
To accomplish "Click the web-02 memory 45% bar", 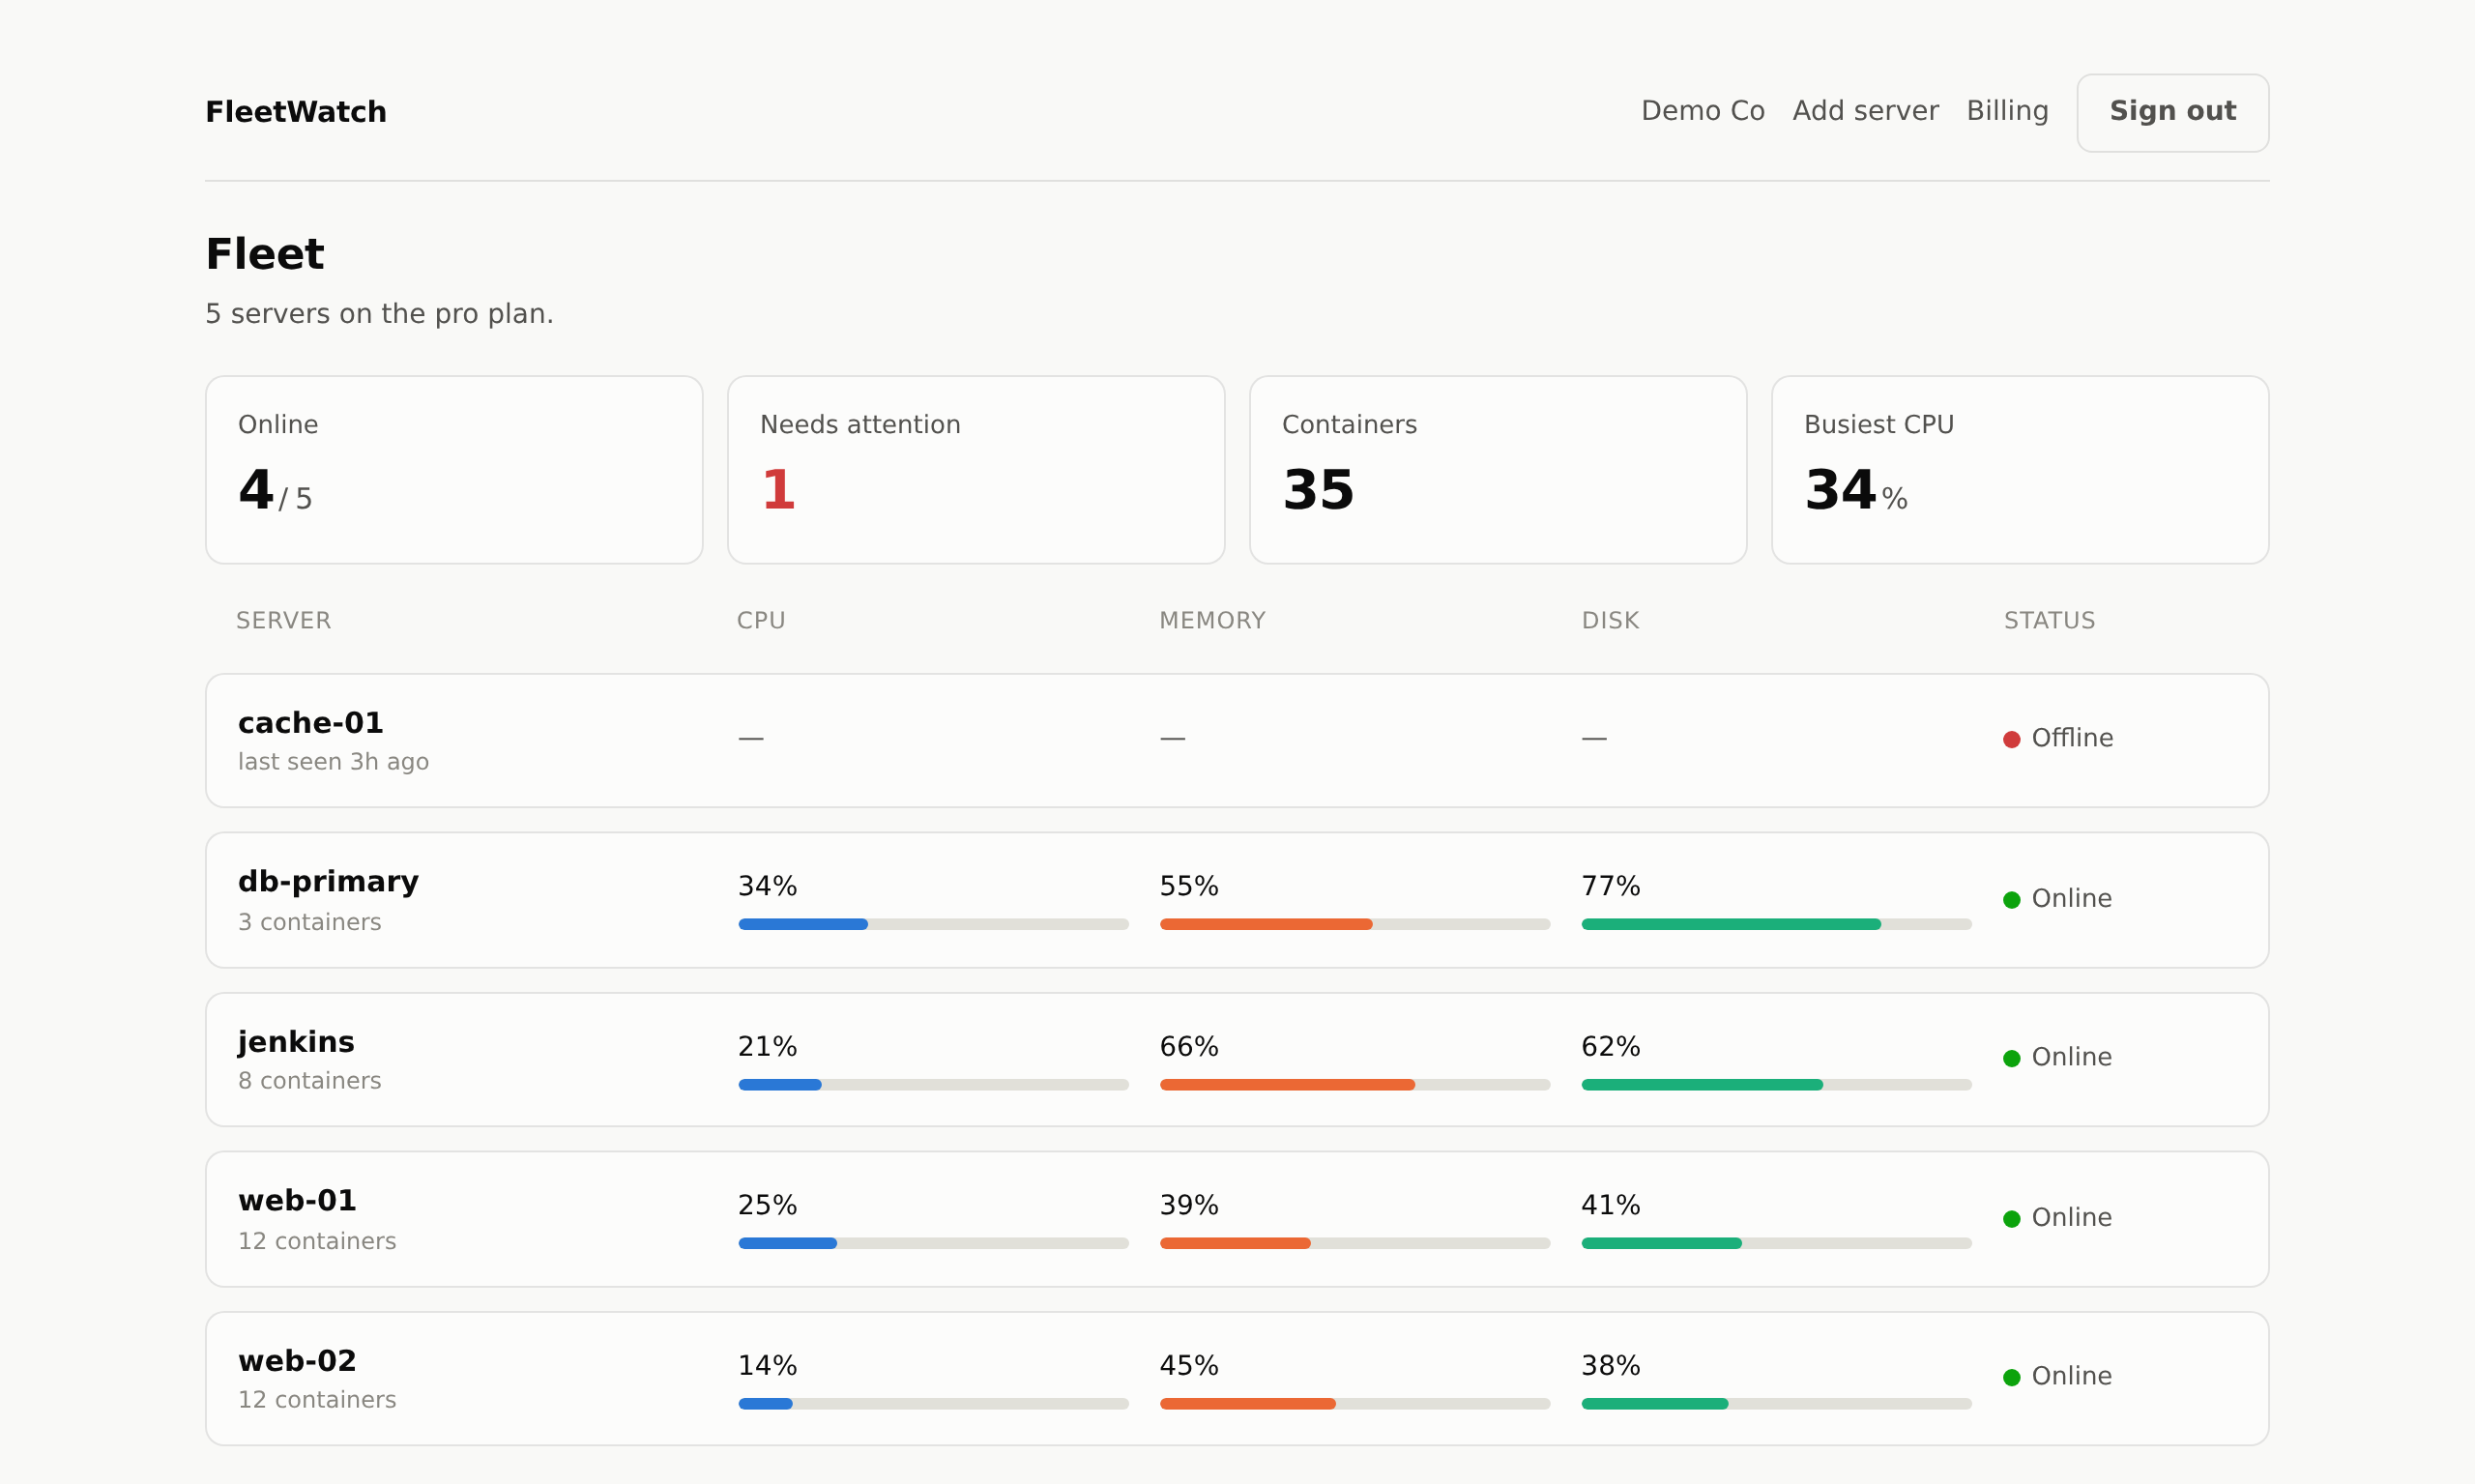I will (x=1355, y=1404).
